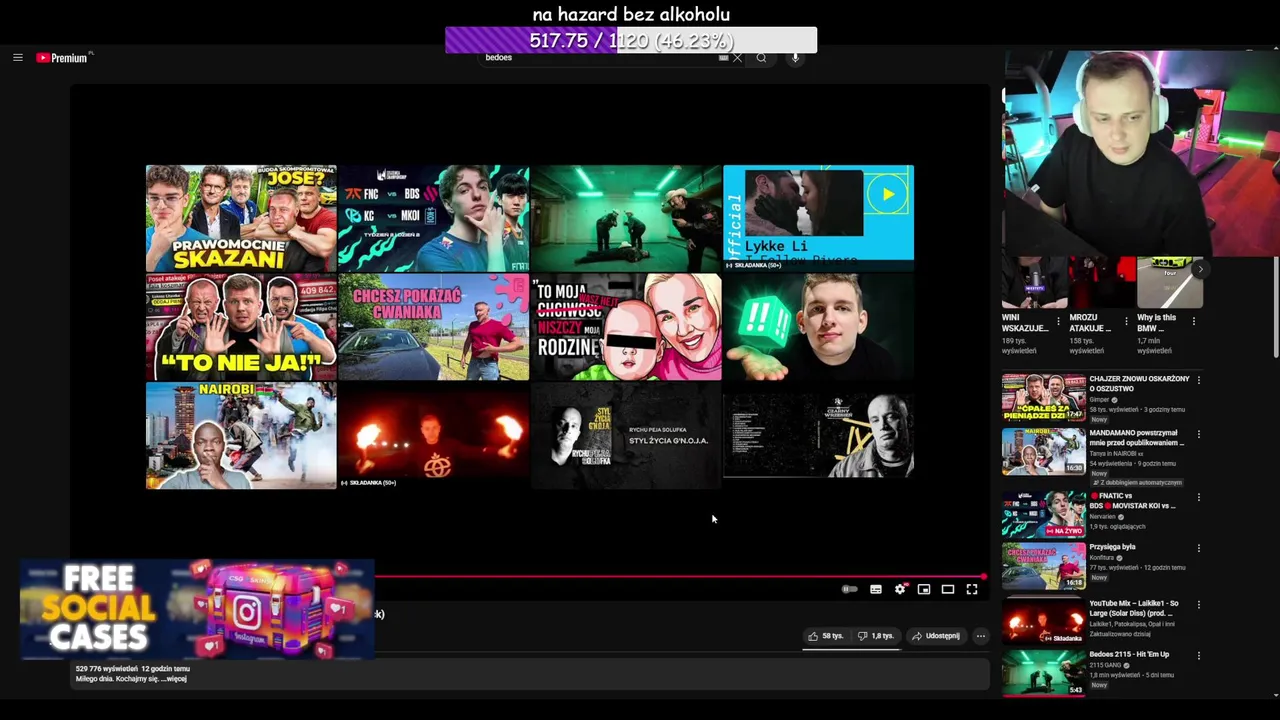Open the live 'FNATIC vs BDS' stream
Screen dimensions: 1280x720
pyautogui.click(x=1133, y=500)
